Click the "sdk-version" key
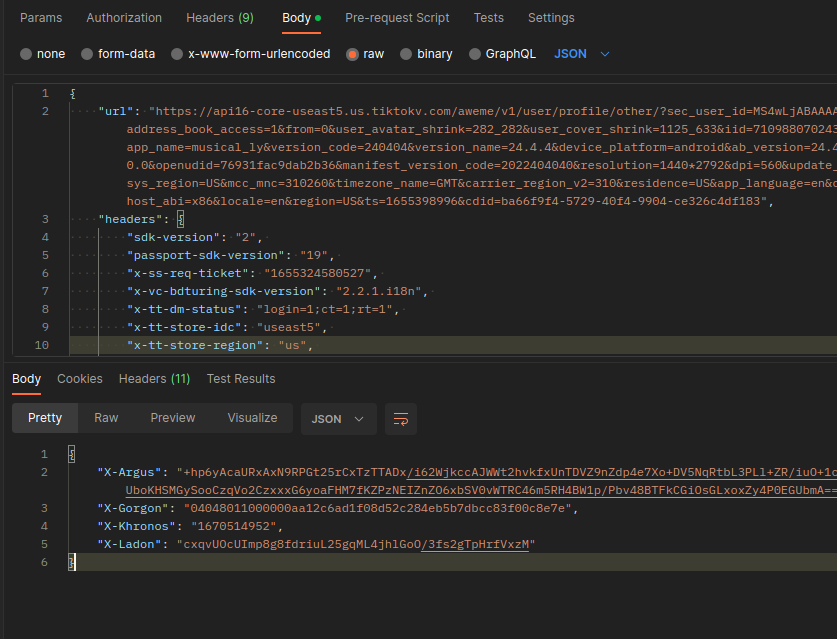 click(x=173, y=237)
